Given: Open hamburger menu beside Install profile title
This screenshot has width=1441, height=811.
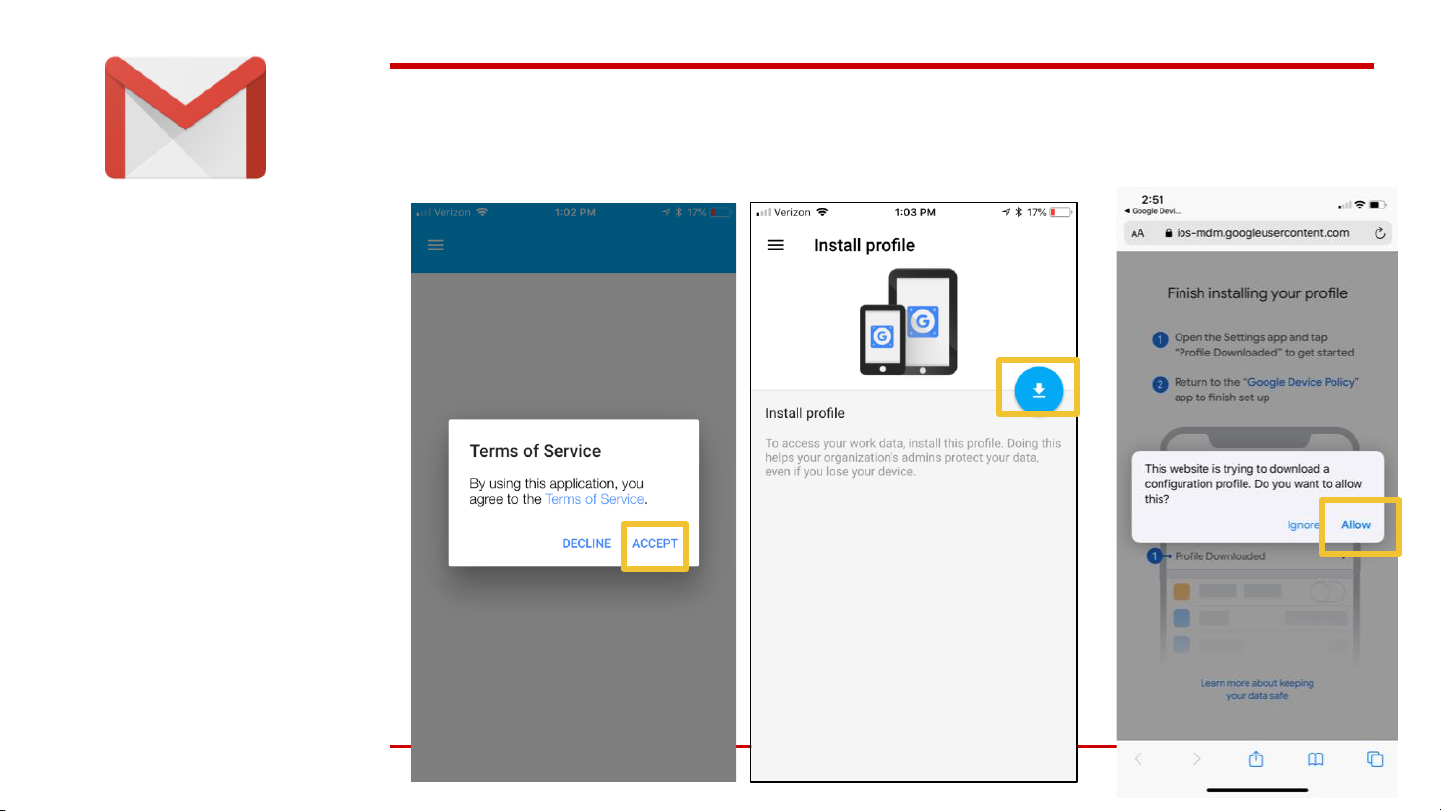Looking at the screenshot, I should tap(775, 245).
